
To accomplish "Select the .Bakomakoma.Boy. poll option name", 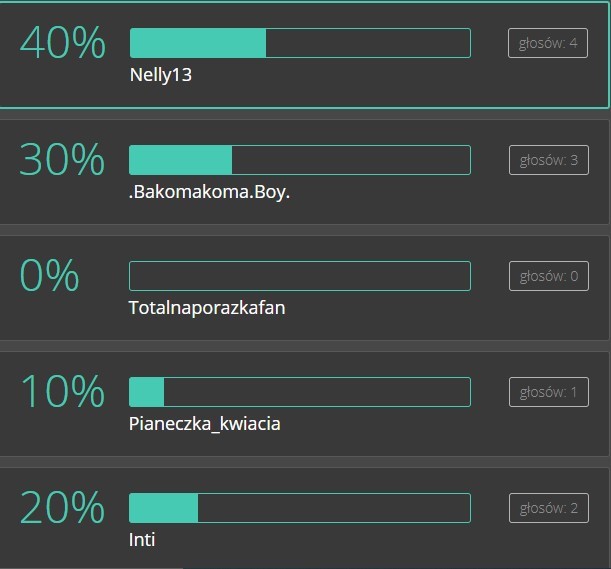I will pyautogui.click(x=209, y=191).
